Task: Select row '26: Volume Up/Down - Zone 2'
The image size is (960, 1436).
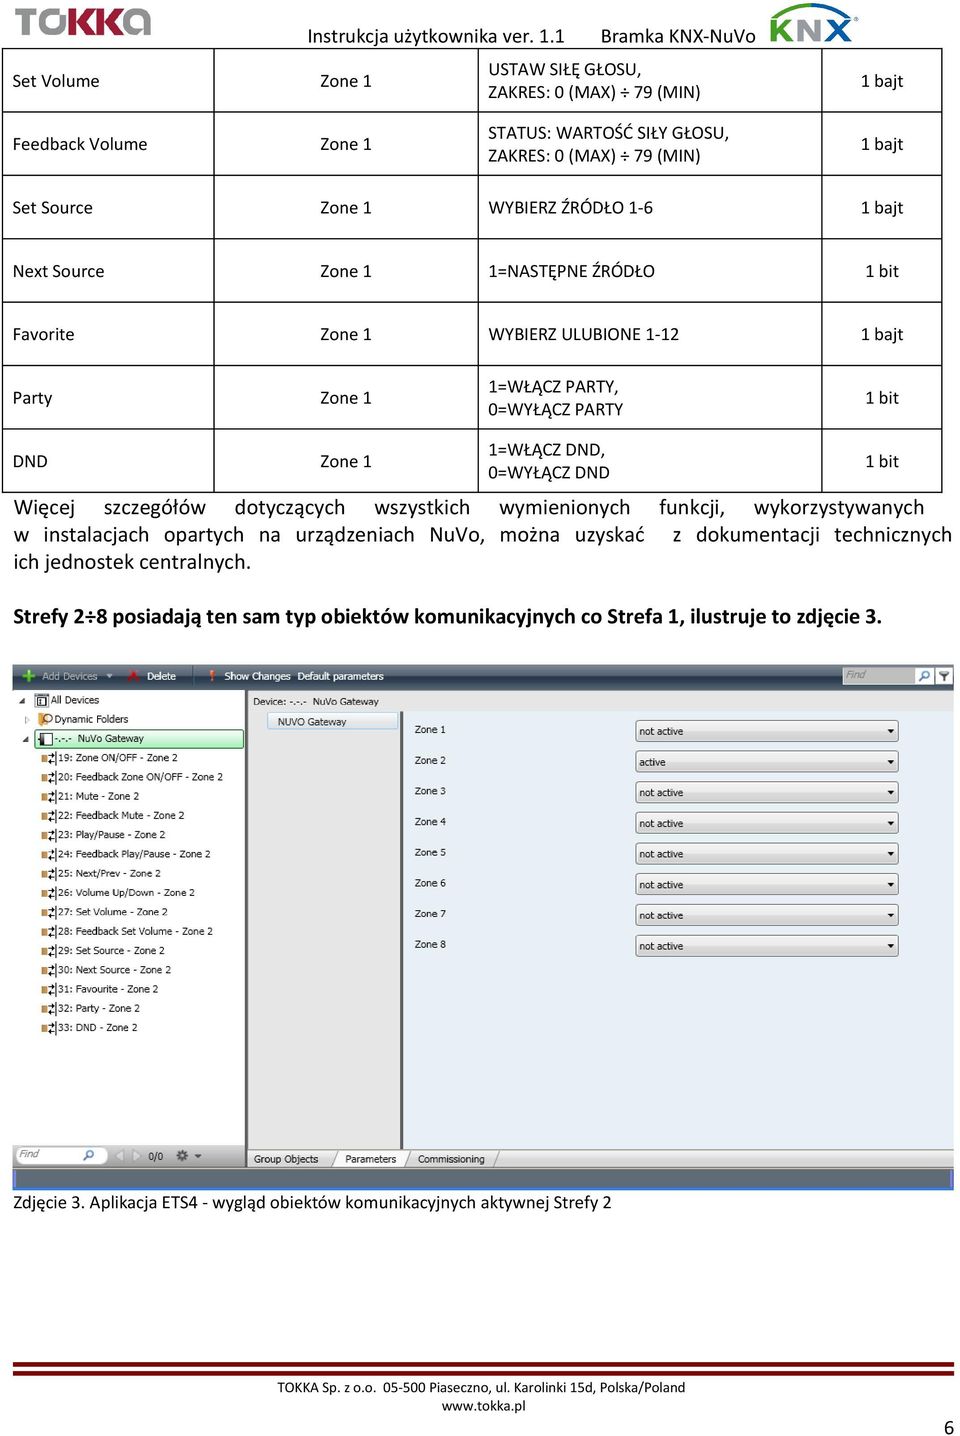Action: click(x=126, y=893)
